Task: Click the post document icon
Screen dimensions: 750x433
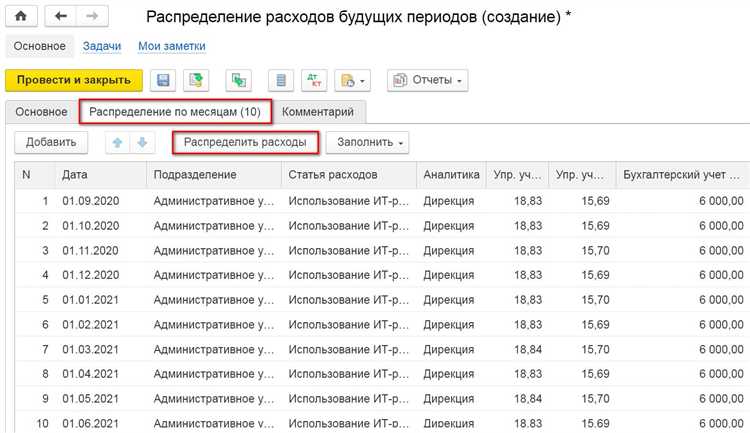Action: point(198,80)
